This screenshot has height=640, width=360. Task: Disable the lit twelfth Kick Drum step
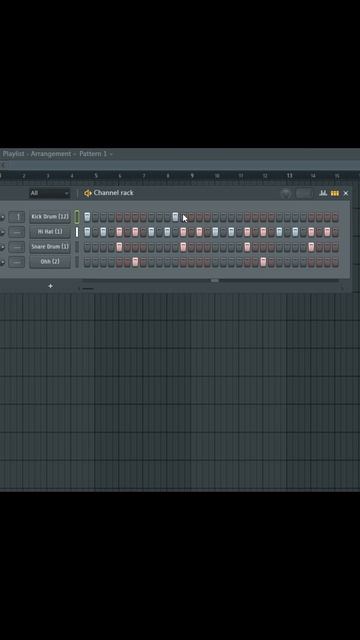pyautogui.click(x=175, y=217)
